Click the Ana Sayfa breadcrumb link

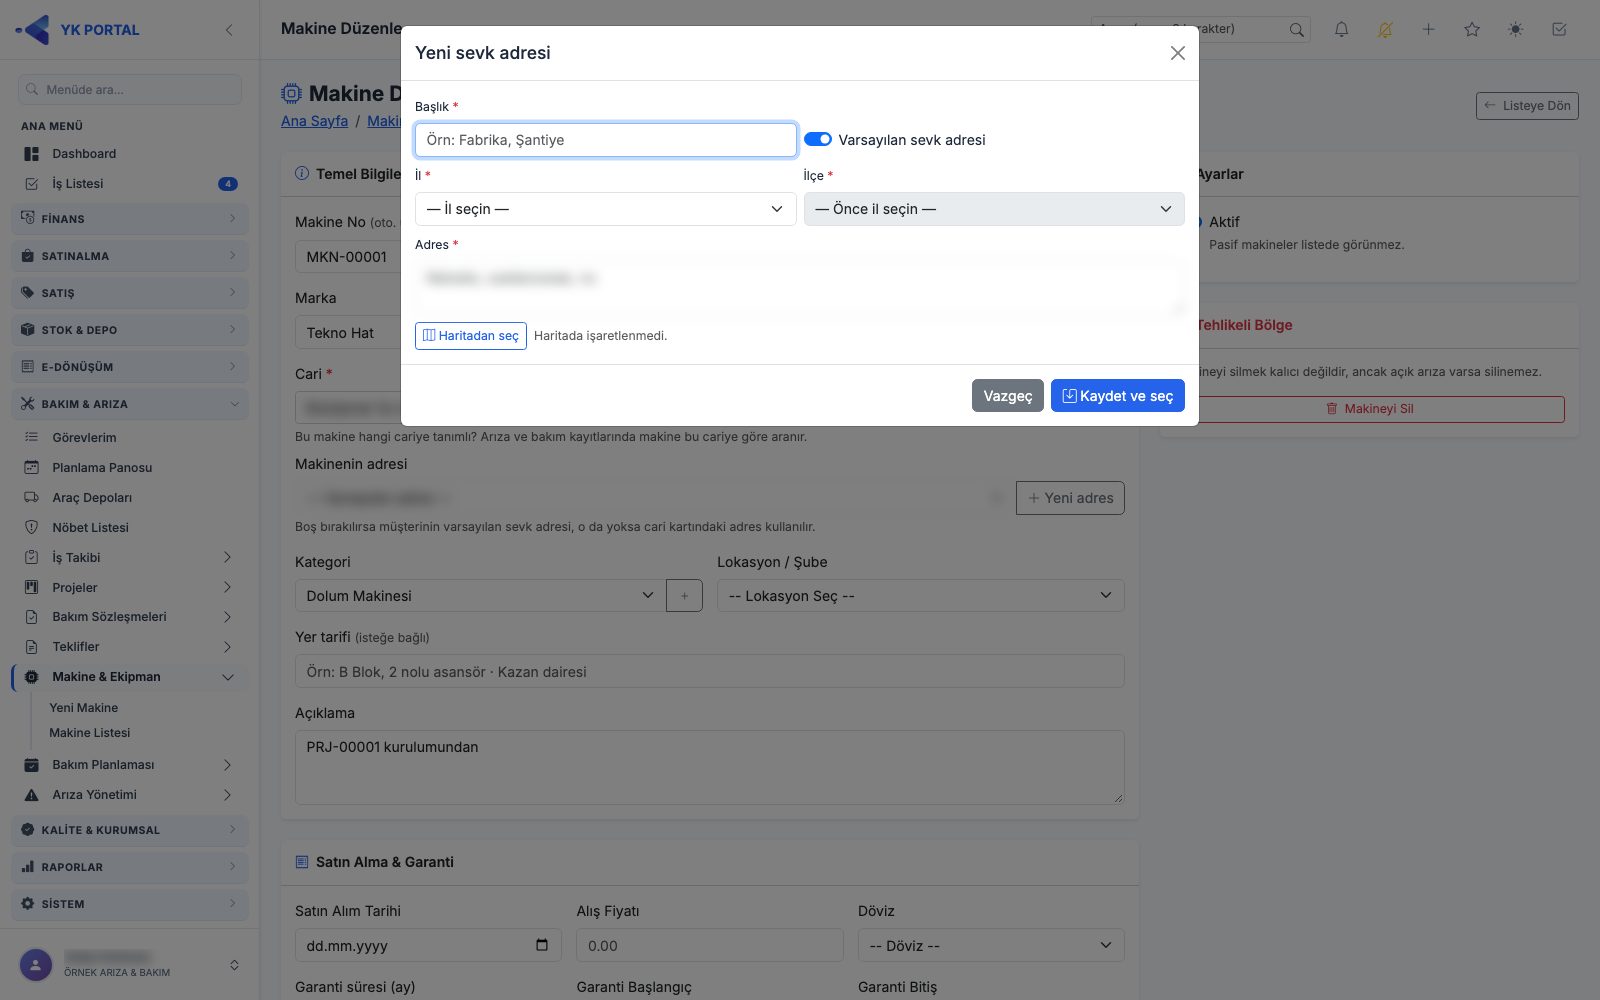tap(314, 121)
